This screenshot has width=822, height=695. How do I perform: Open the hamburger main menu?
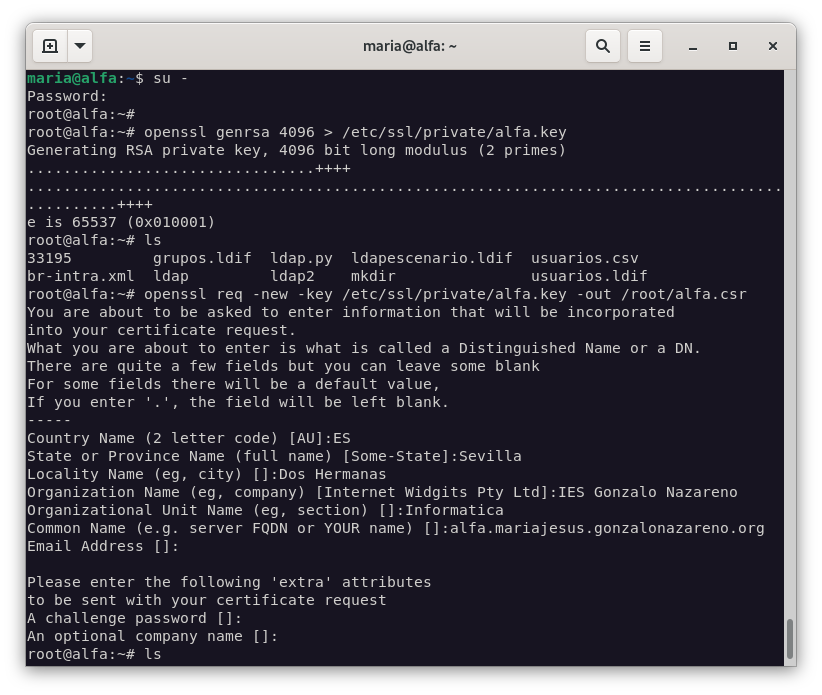tap(645, 46)
